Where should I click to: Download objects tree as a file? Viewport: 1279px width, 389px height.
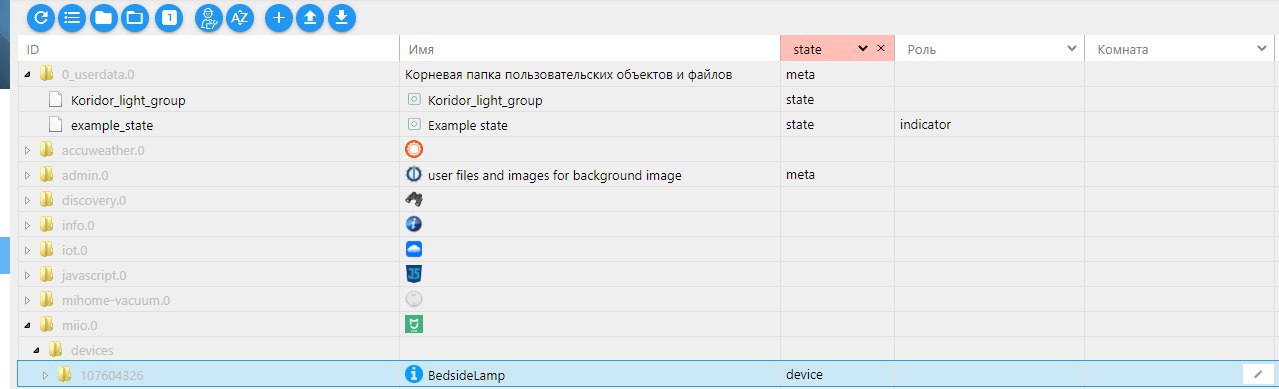pyautogui.click(x=343, y=17)
